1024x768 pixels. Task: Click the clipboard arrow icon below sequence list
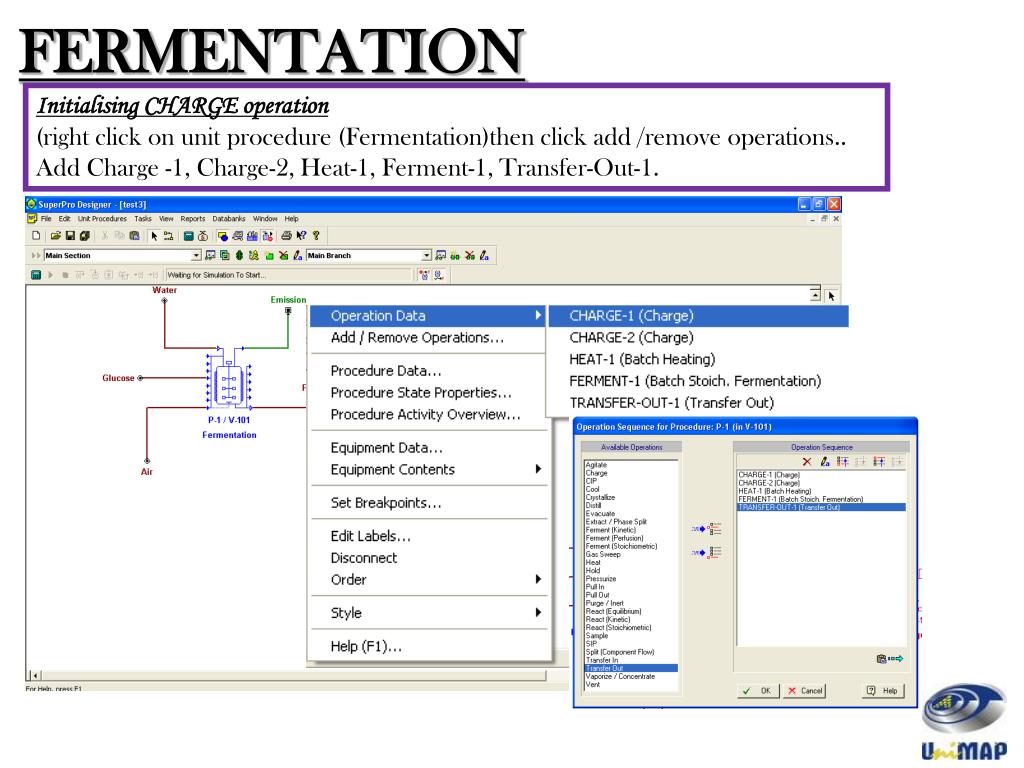pyautogui.click(x=889, y=659)
